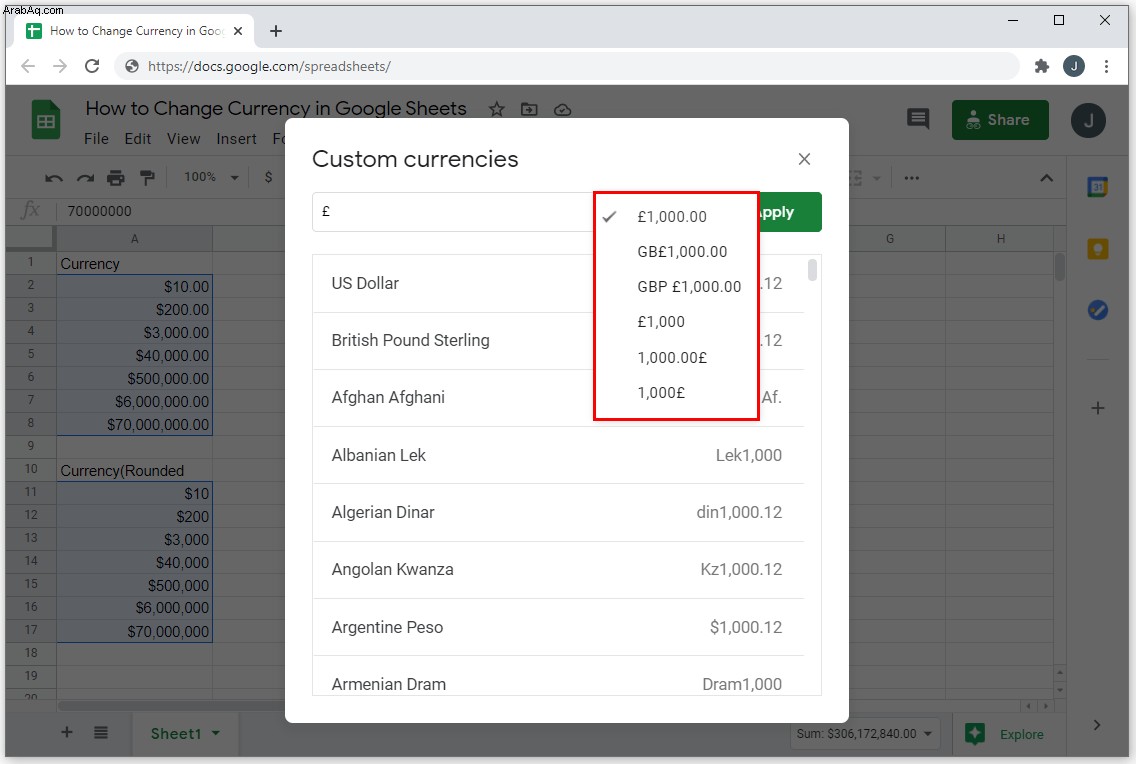Viewport: 1136px width, 764px height.
Task: Click the Google Sheets logo icon
Action: coord(46,120)
